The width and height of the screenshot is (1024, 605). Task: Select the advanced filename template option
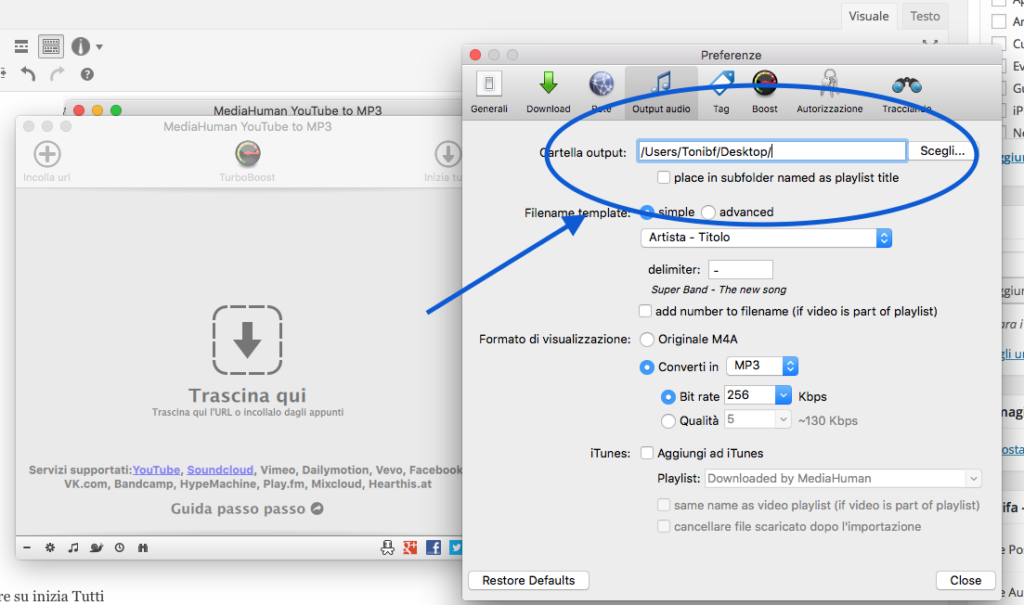[708, 212]
